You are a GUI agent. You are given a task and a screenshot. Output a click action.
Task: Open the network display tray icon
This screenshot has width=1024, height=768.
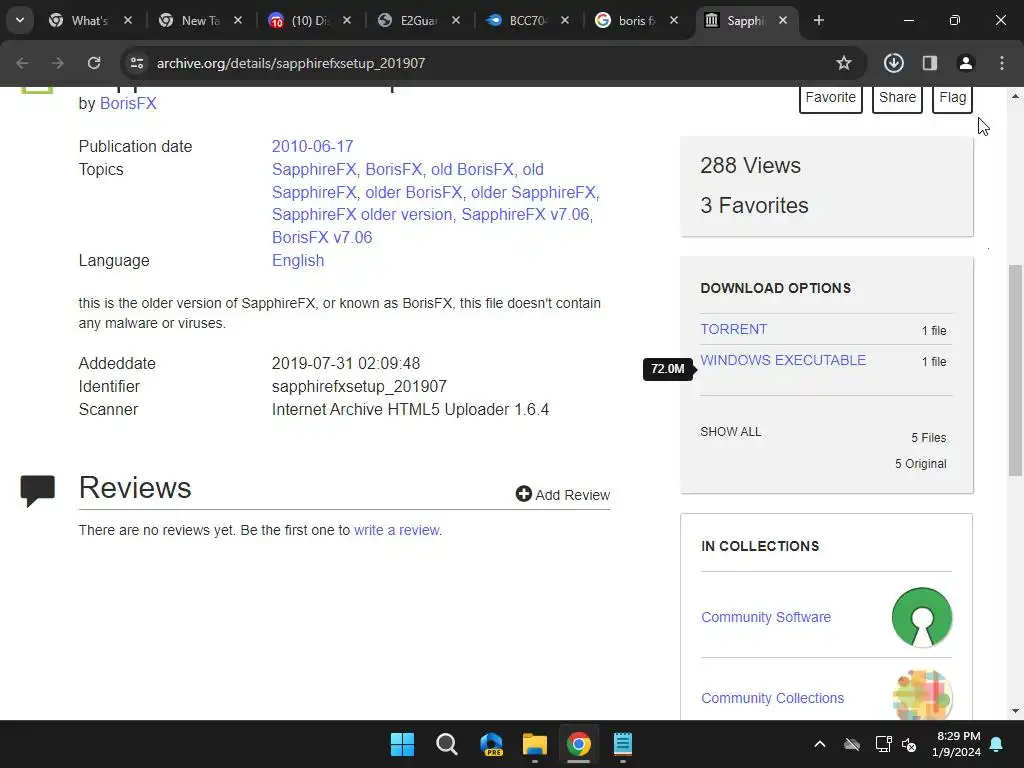884,744
